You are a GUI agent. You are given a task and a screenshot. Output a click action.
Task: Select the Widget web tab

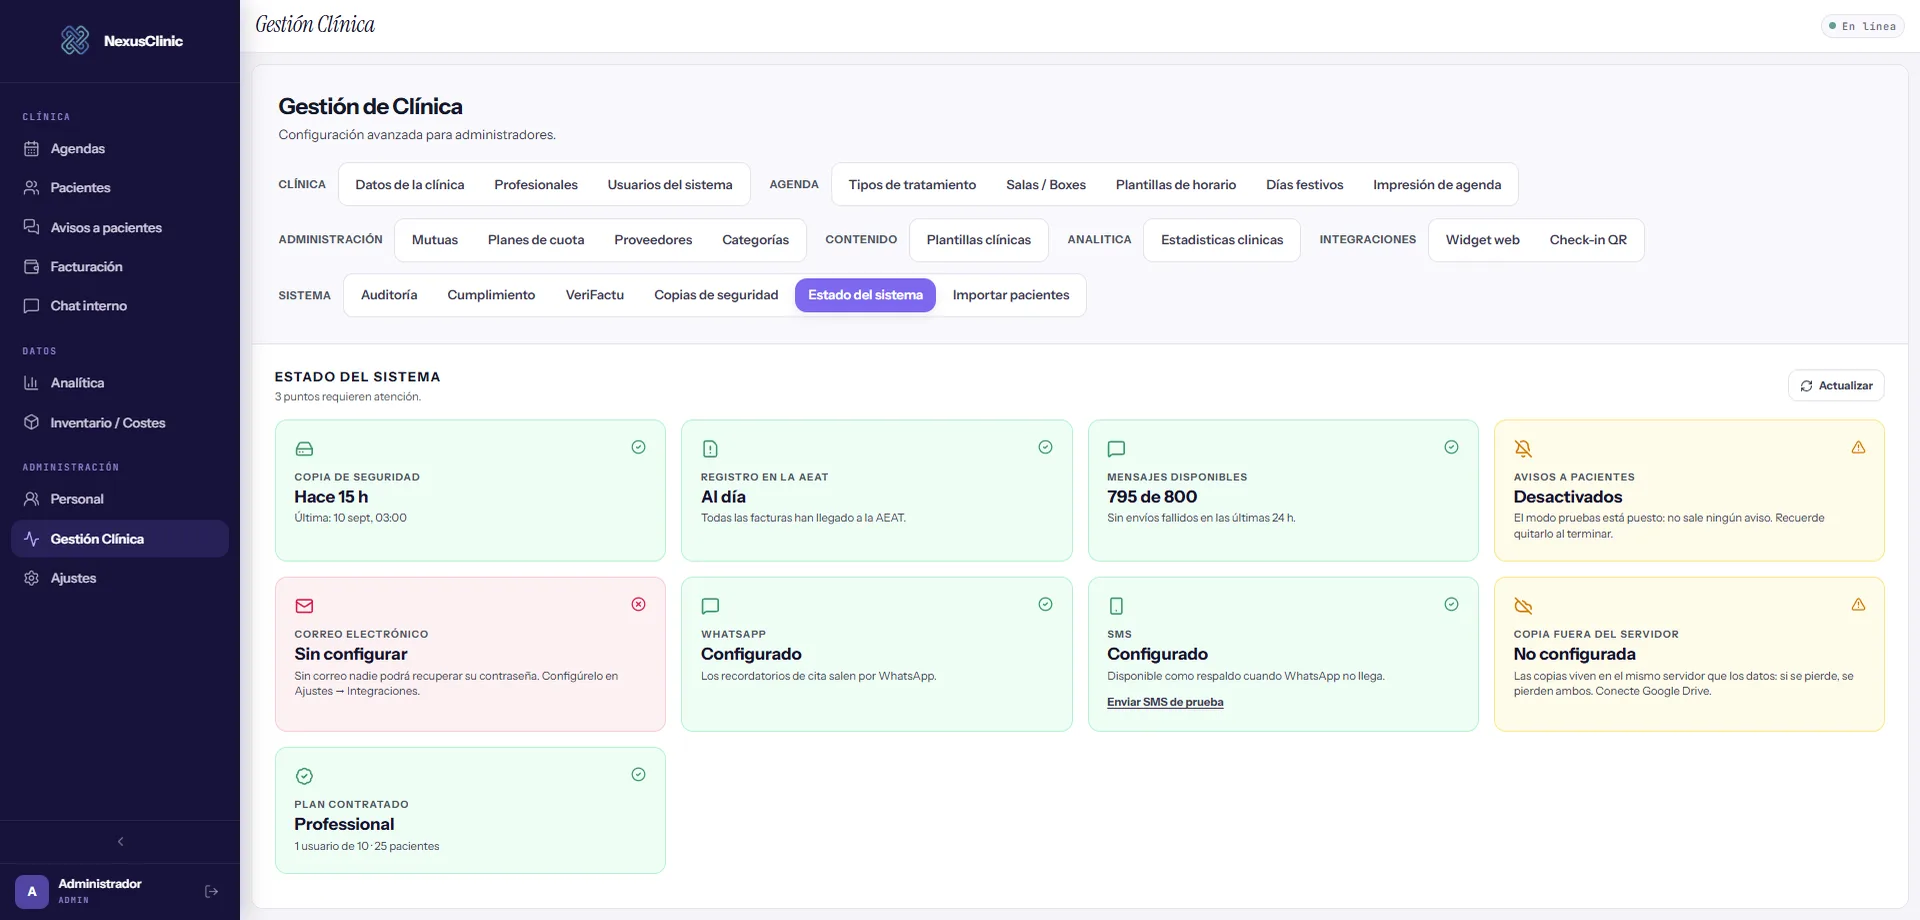(1482, 240)
